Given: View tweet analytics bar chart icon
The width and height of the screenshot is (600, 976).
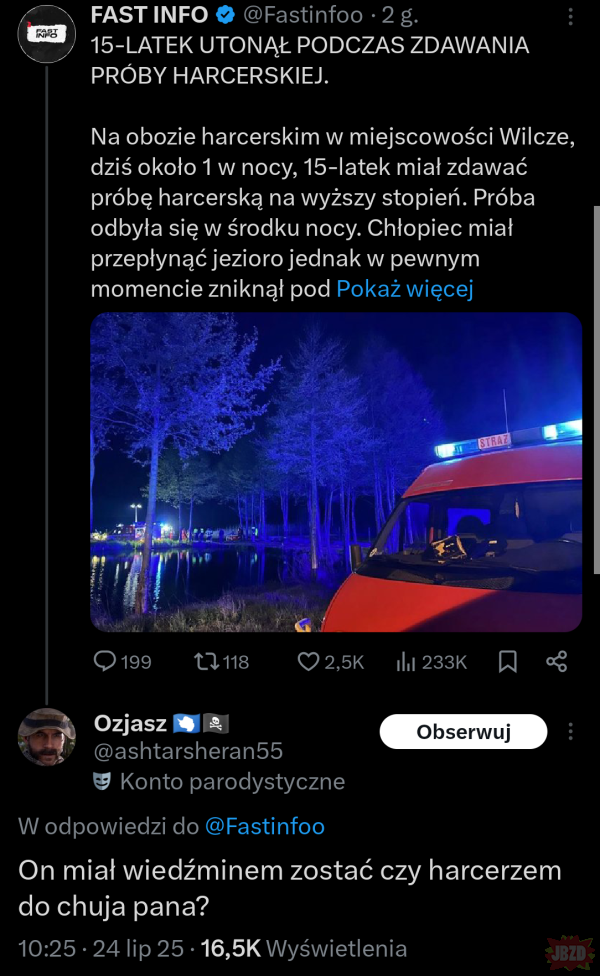Looking at the screenshot, I should tap(407, 661).
